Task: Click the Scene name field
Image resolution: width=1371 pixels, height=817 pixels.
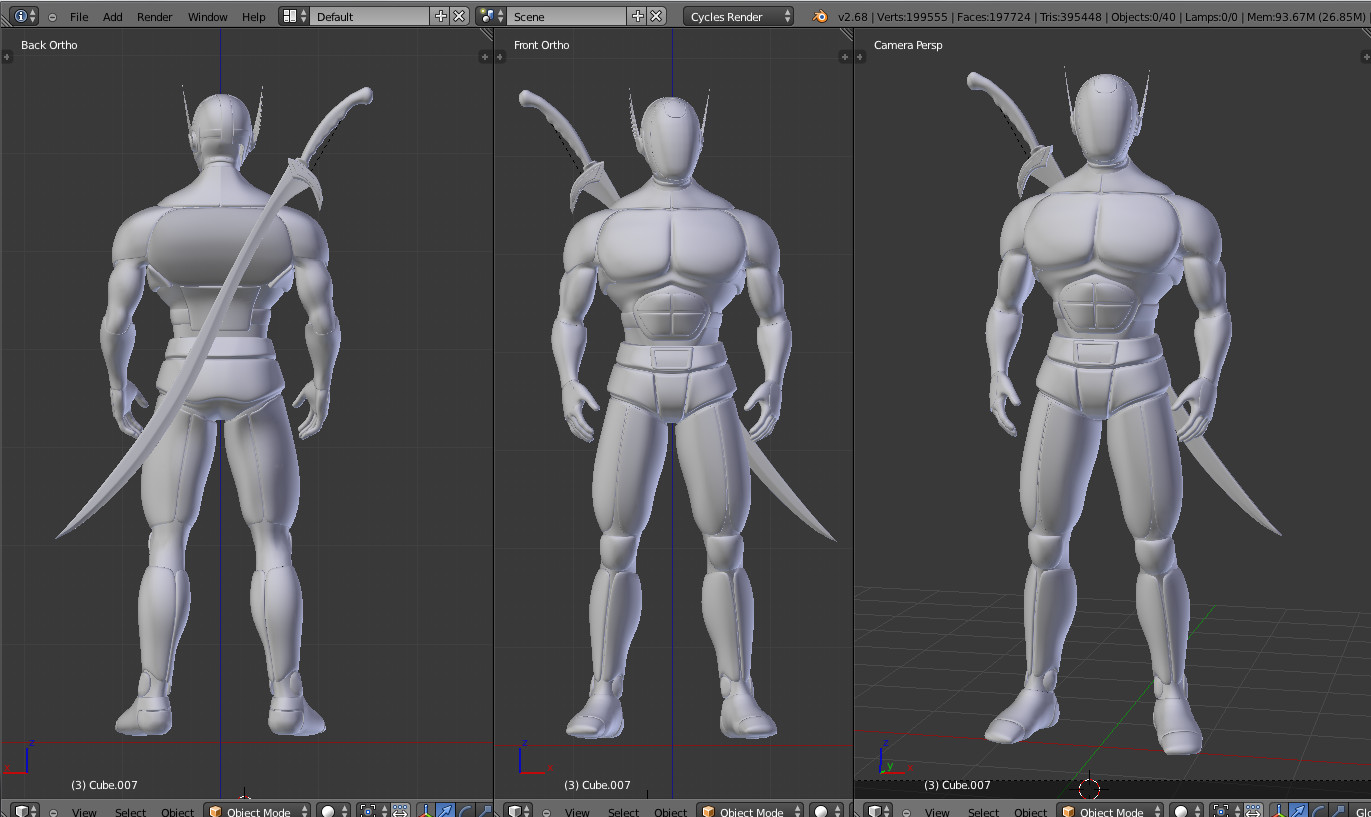Action: click(567, 16)
